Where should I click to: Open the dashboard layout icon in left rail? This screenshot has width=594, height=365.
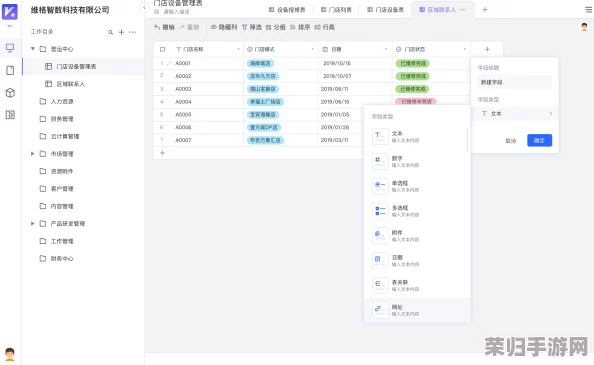(10, 115)
